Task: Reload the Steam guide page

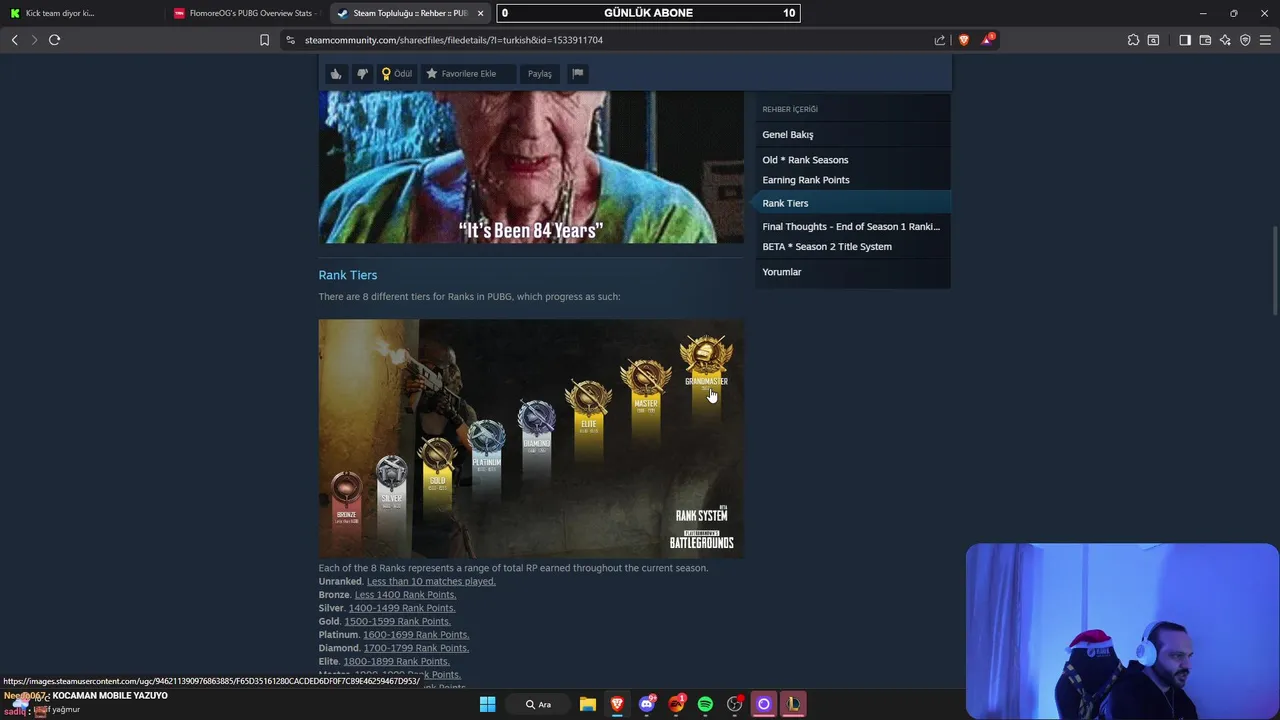Action: (55, 40)
